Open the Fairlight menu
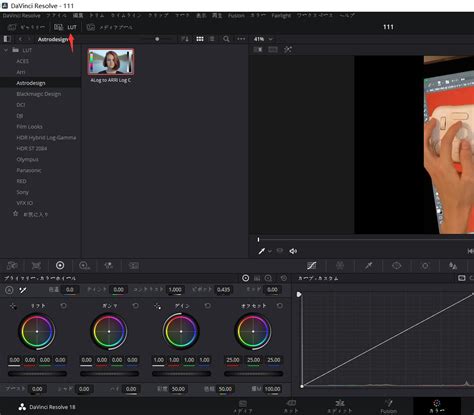 pyautogui.click(x=281, y=16)
